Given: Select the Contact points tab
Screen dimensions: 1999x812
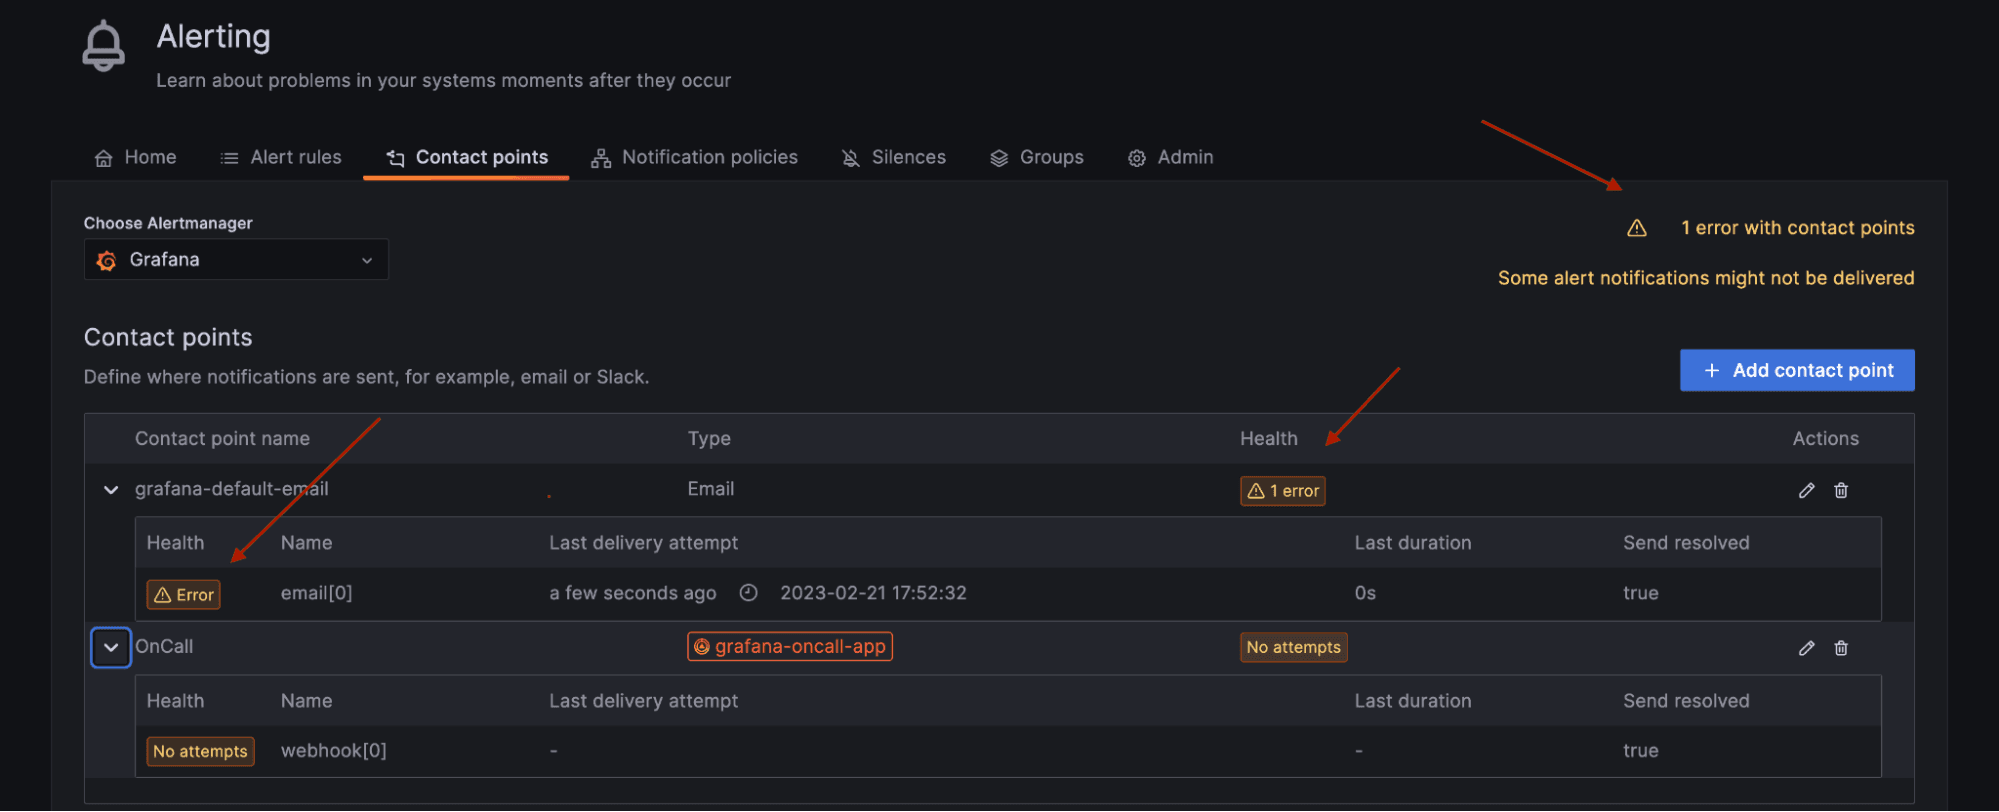Looking at the screenshot, I should tap(467, 157).
